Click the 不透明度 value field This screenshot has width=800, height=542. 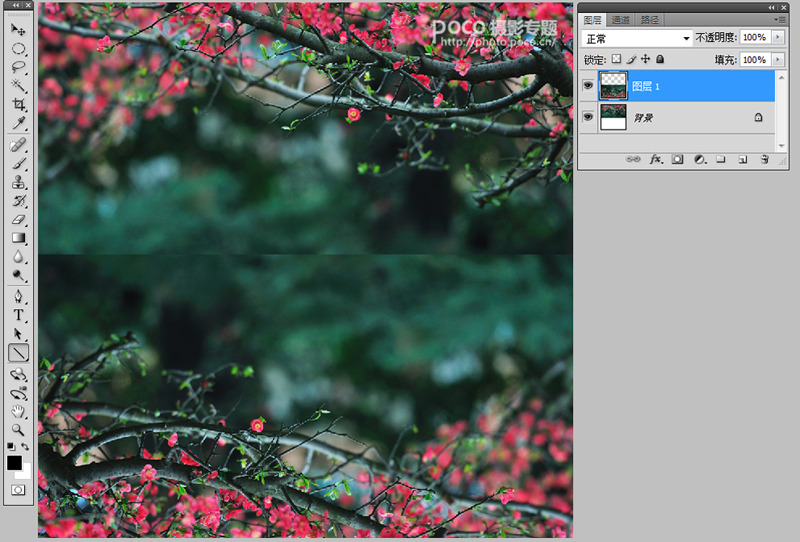(756, 37)
